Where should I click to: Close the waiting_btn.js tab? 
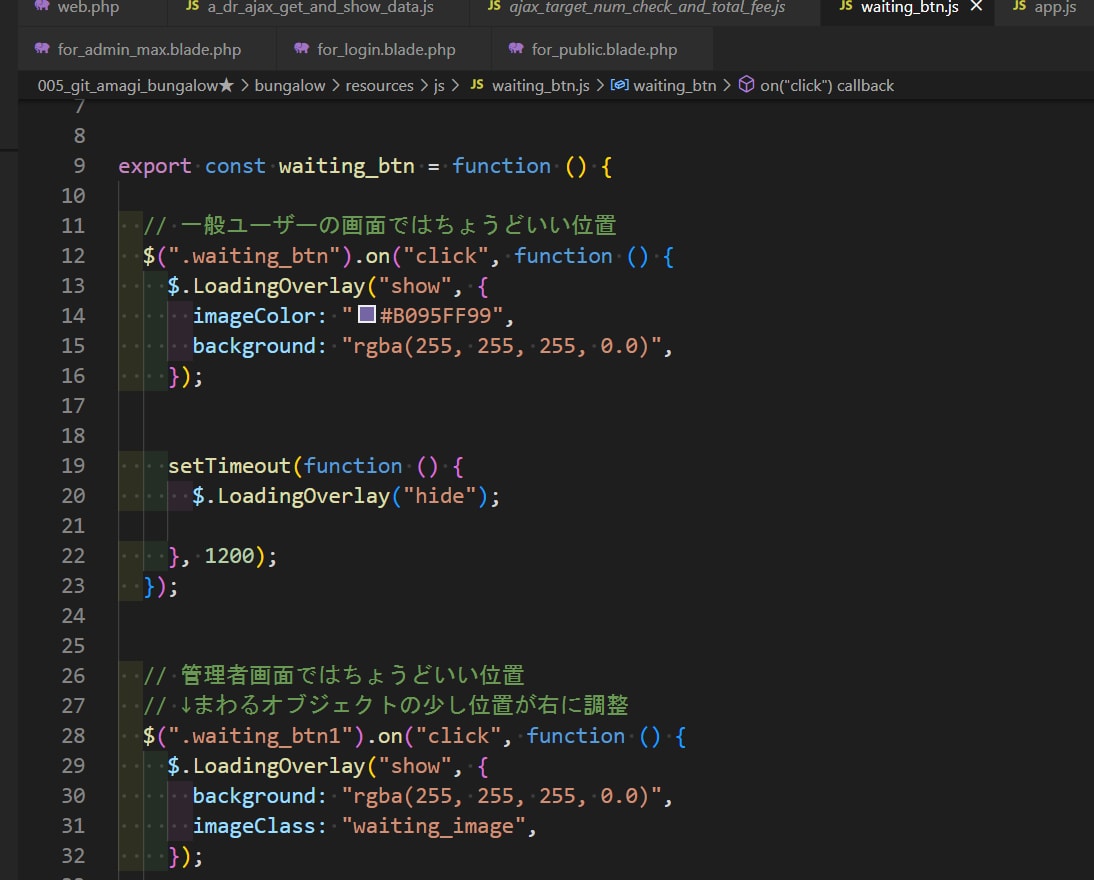click(x=976, y=7)
